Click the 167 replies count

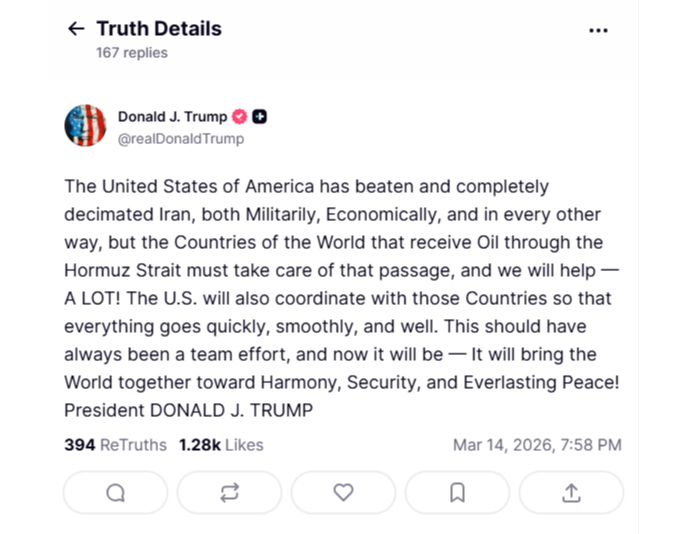(131, 53)
